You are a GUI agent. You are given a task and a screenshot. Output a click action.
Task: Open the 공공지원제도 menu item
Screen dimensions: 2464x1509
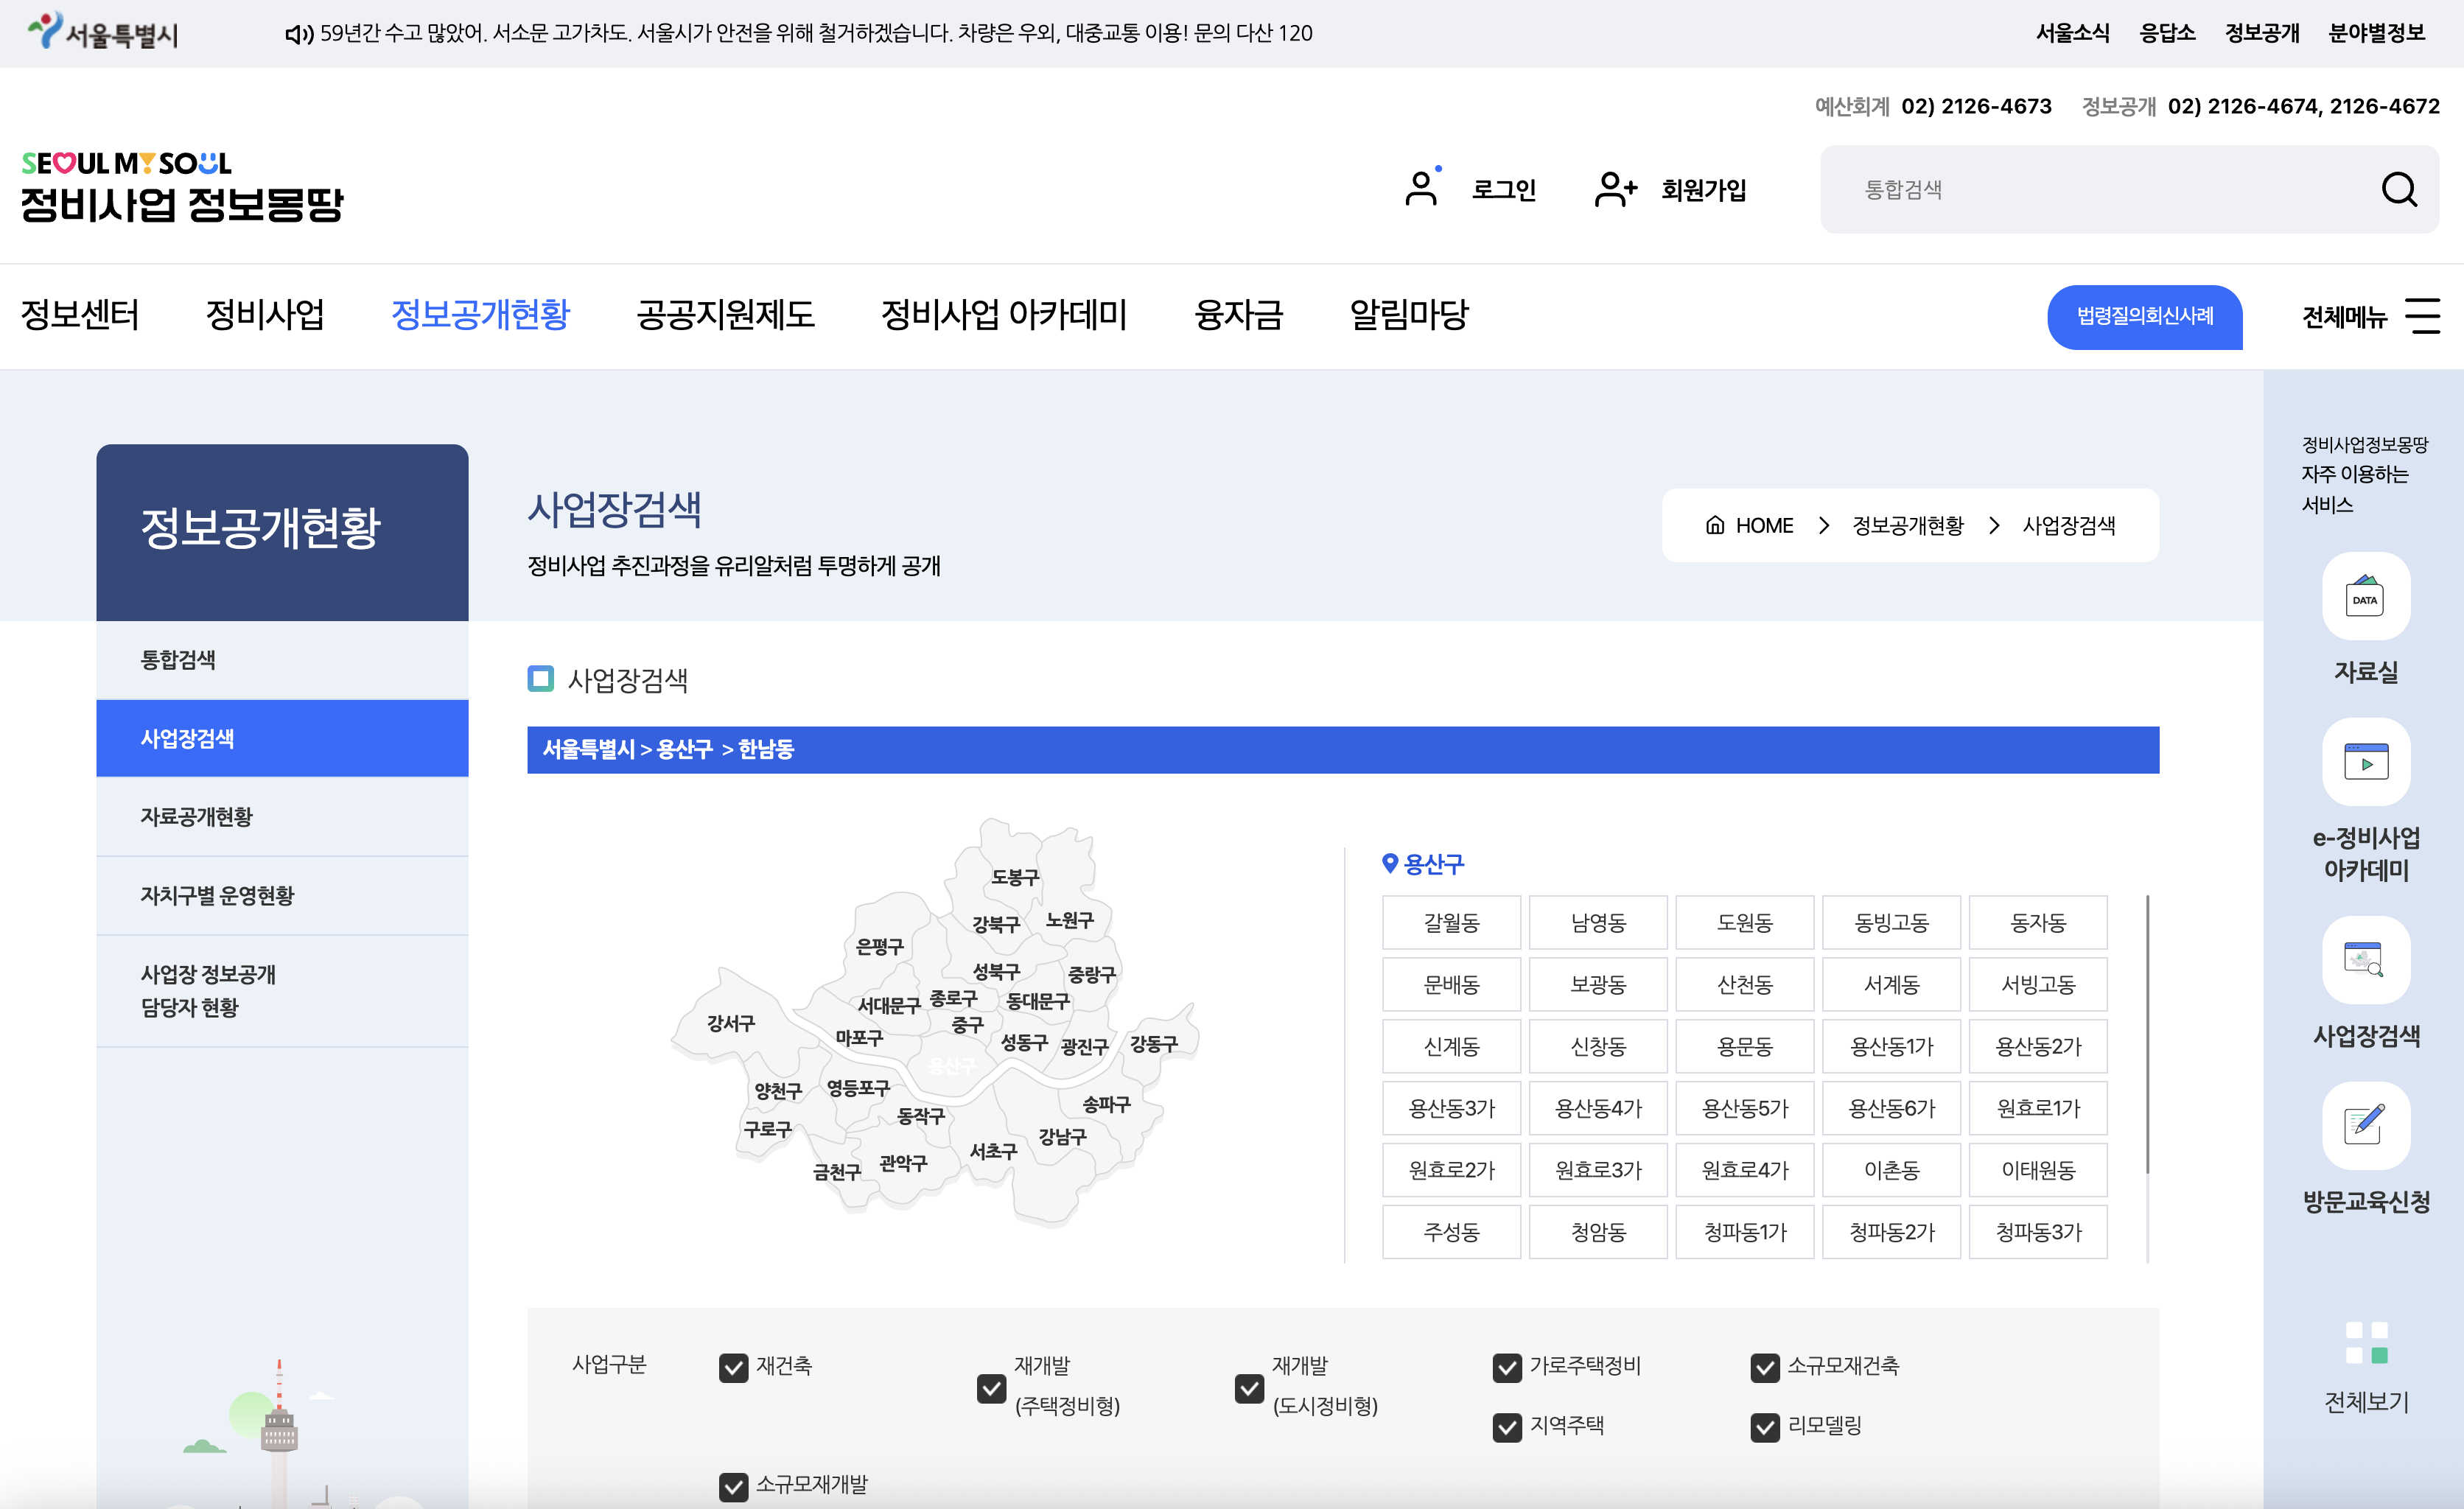coord(725,314)
